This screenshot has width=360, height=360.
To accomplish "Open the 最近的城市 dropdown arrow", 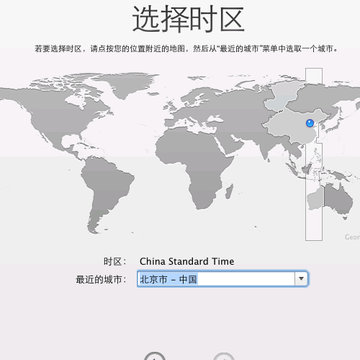I will point(301,279).
